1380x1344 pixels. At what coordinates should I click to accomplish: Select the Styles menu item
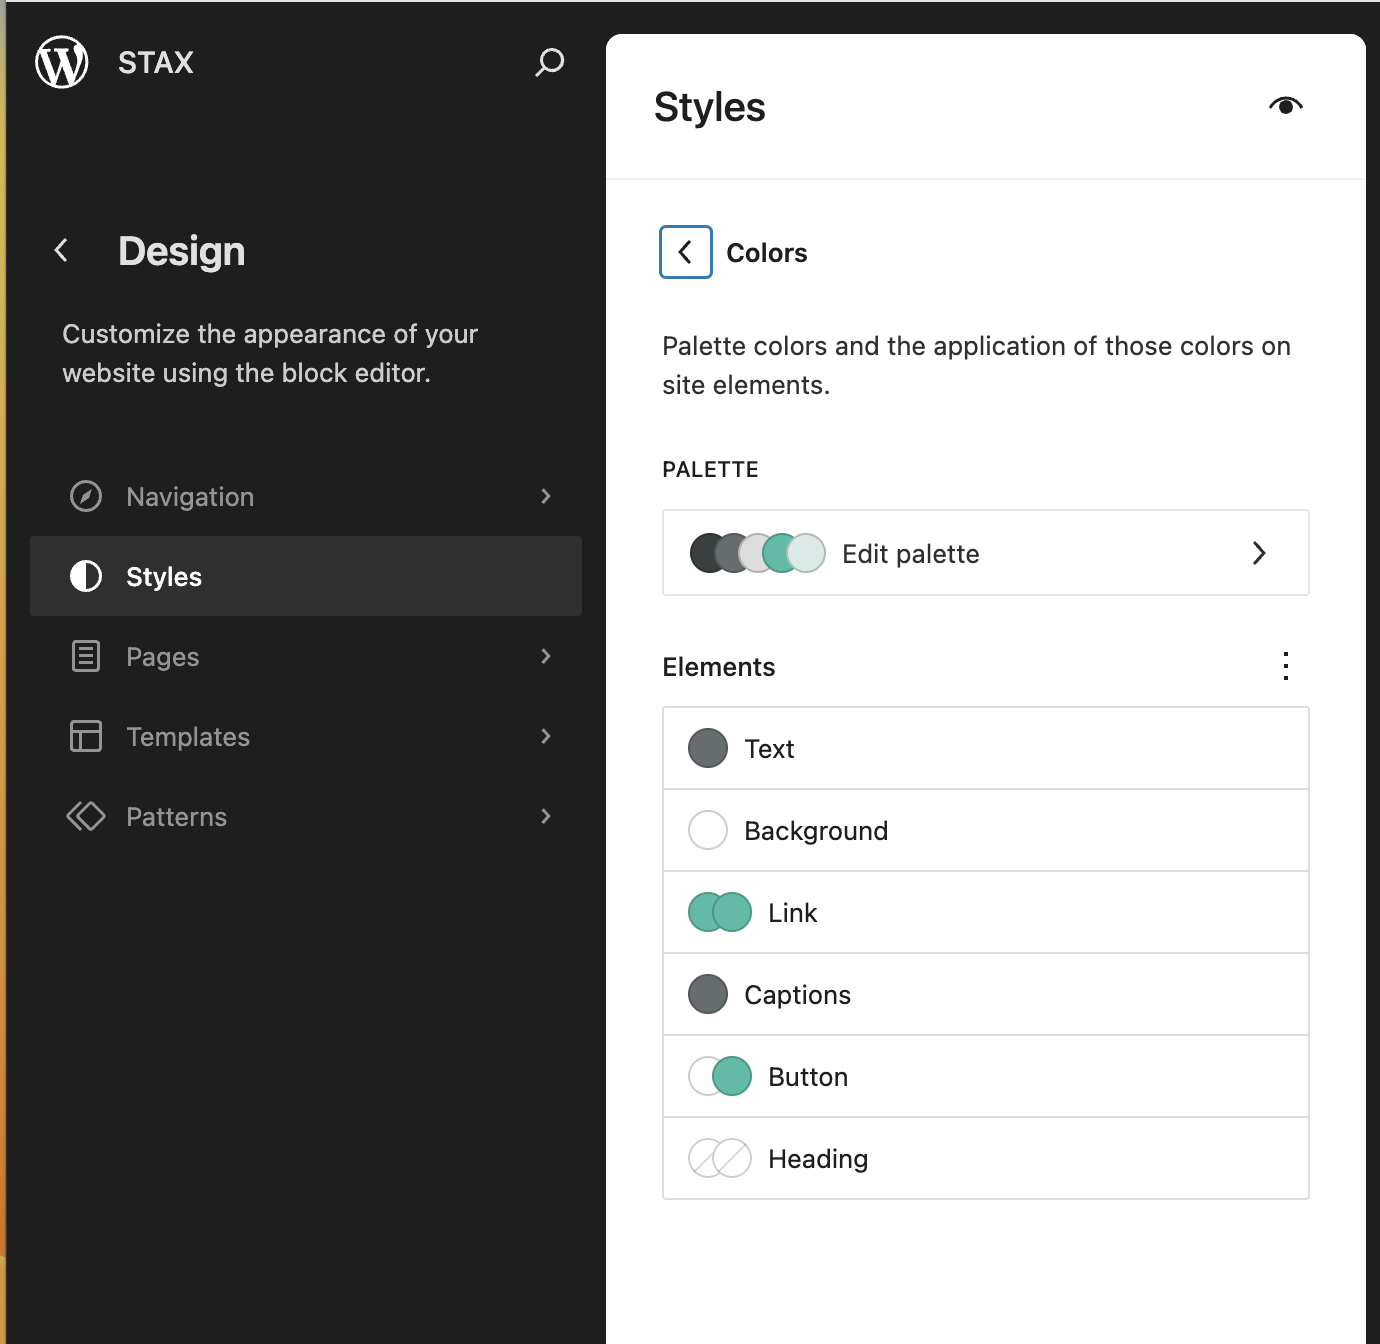pos(306,576)
